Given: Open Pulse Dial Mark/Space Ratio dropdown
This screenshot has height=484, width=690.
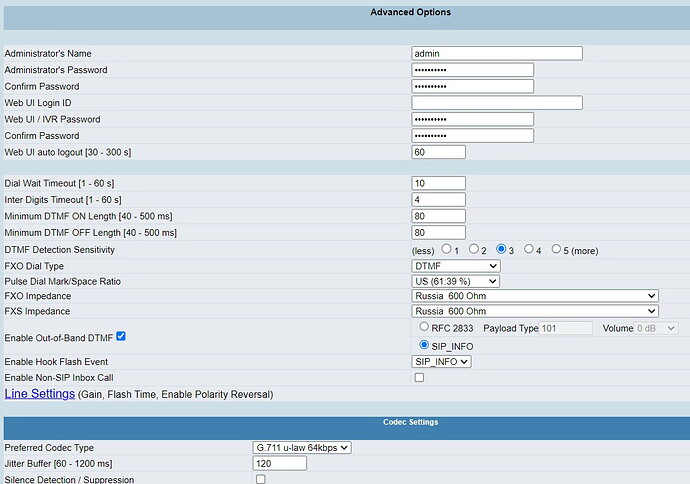Looking at the screenshot, I should pos(456,281).
